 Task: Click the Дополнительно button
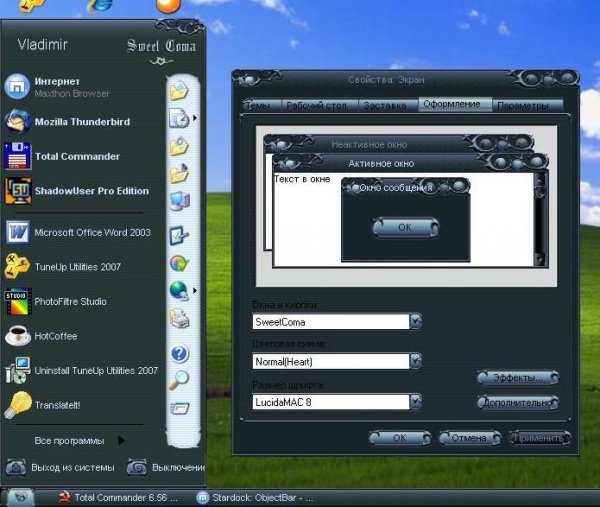tap(517, 403)
